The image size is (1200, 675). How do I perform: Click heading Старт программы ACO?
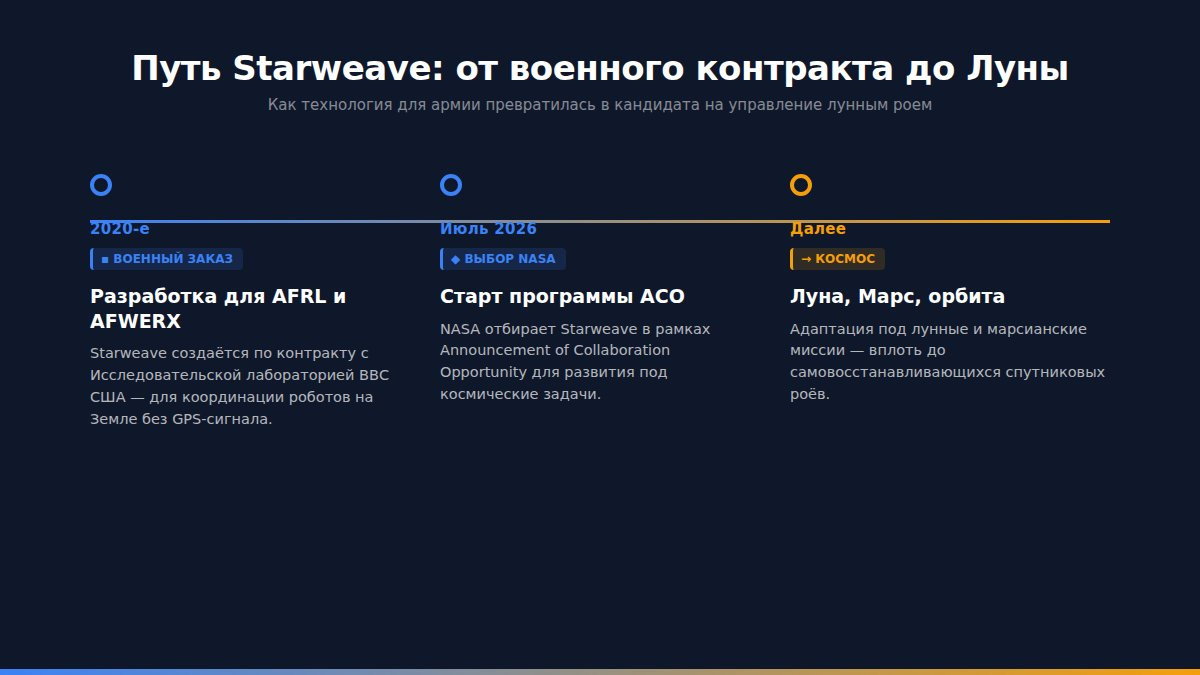[x=562, y=297]
